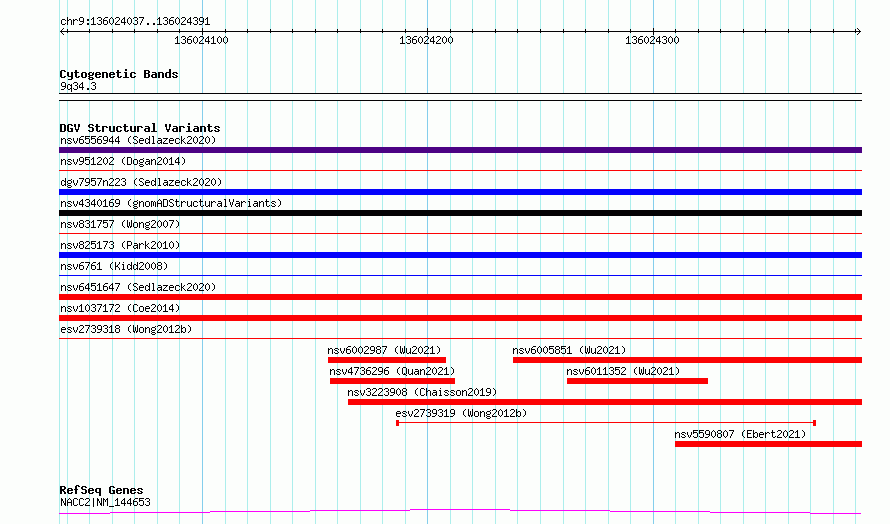Screen dimensions: 890x524
Task: Click ruler position 136024100
Action: [201, 40]
